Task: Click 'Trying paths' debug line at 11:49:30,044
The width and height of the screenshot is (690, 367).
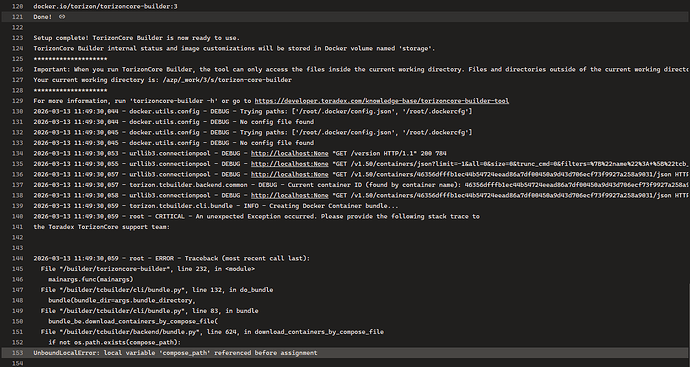Action: [253, 111]
